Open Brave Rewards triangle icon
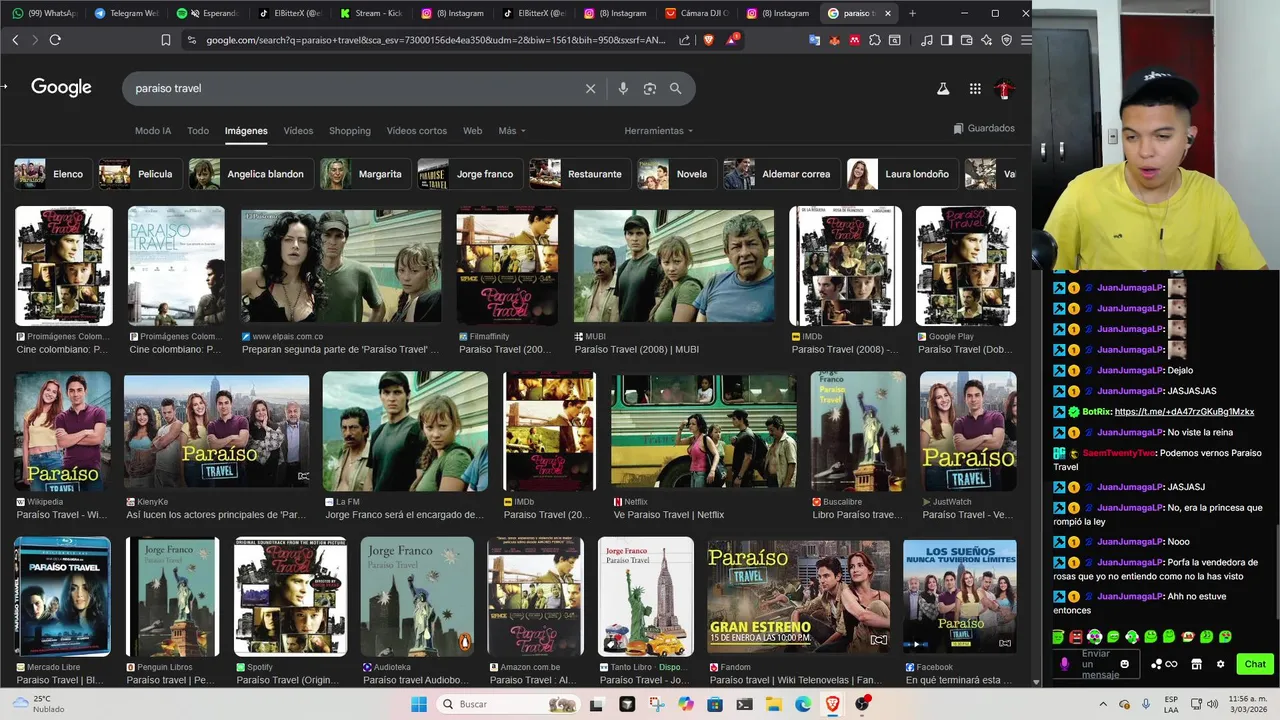This screenshot has height=720, width=1280. click(733, 40)
